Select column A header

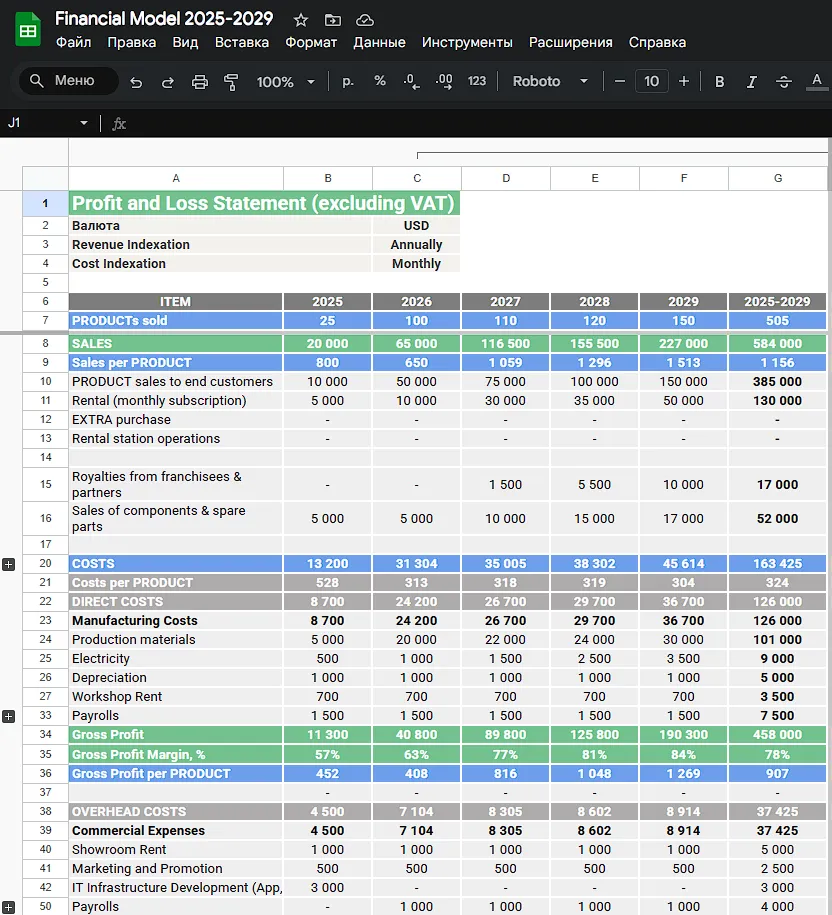[176, 179]
